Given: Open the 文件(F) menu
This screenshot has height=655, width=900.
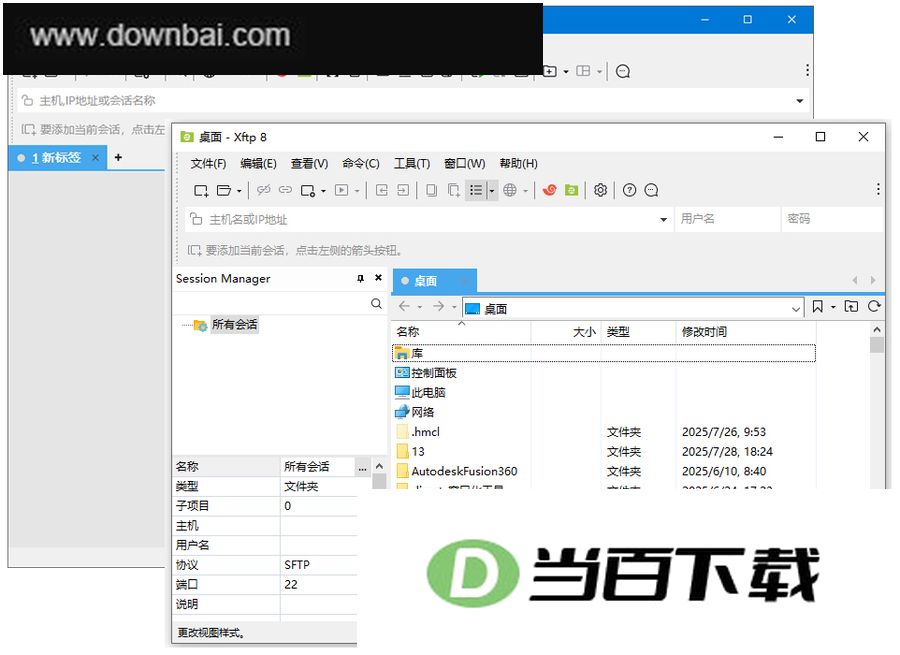Looking at the screenshot, I should click(x=208, y=164).
